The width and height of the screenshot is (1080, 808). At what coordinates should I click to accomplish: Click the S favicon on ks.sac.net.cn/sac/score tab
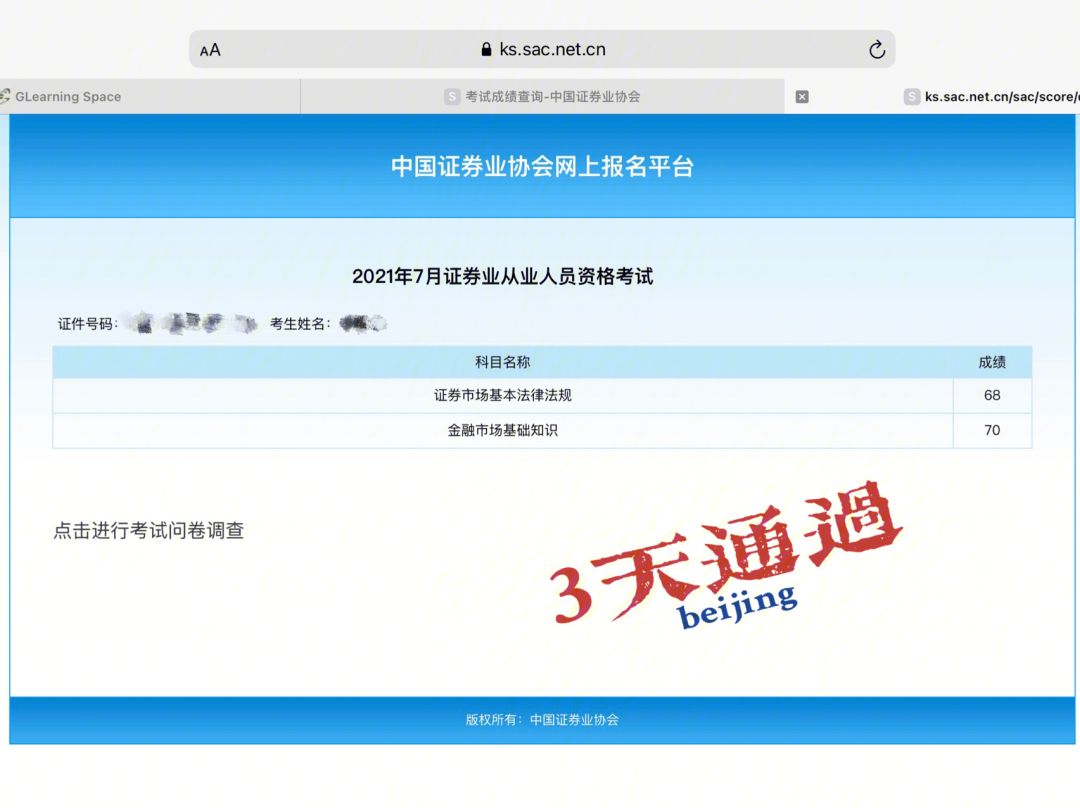point(912,97)
